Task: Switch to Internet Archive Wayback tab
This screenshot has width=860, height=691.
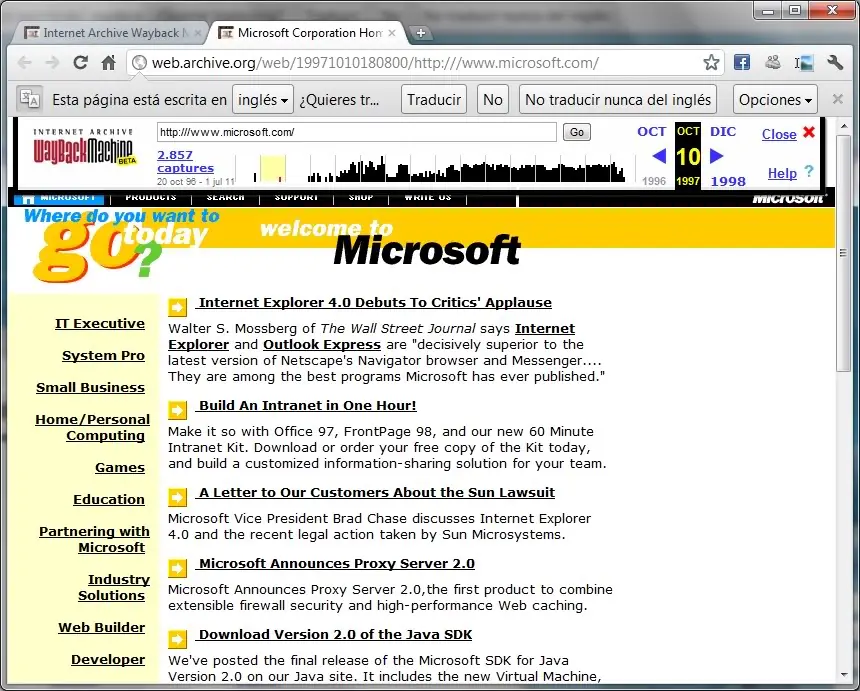Action: coord(110,33)
